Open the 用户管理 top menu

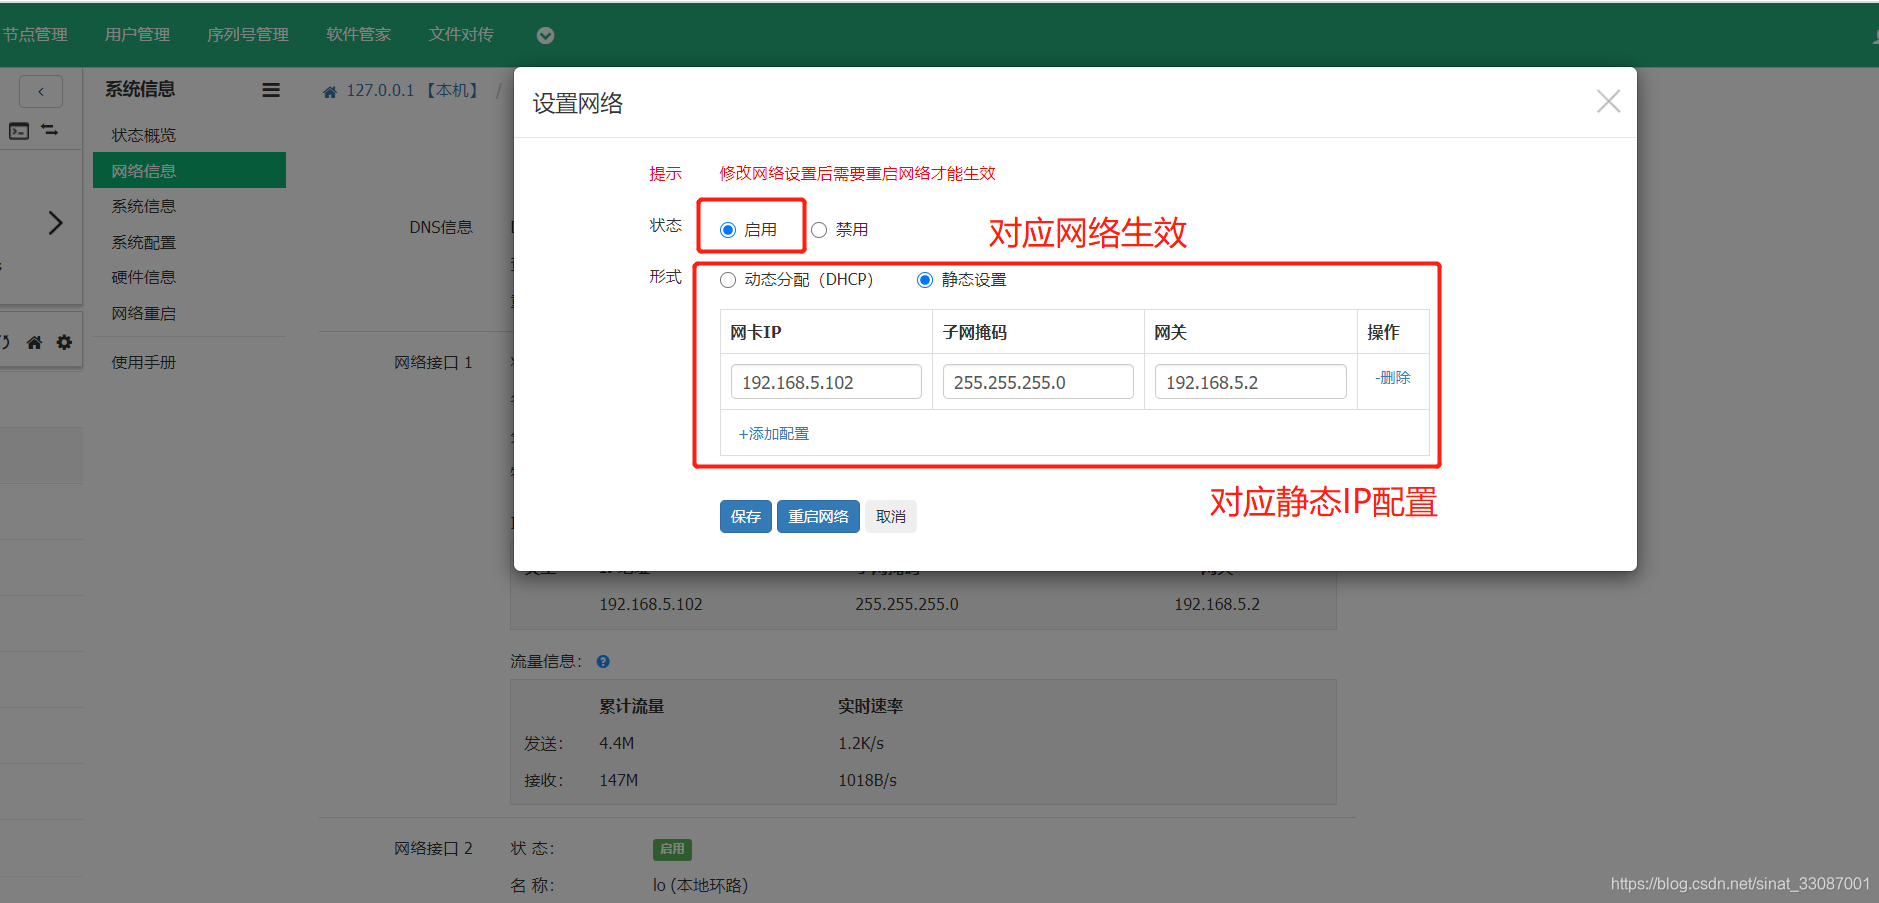coord(137,34)
